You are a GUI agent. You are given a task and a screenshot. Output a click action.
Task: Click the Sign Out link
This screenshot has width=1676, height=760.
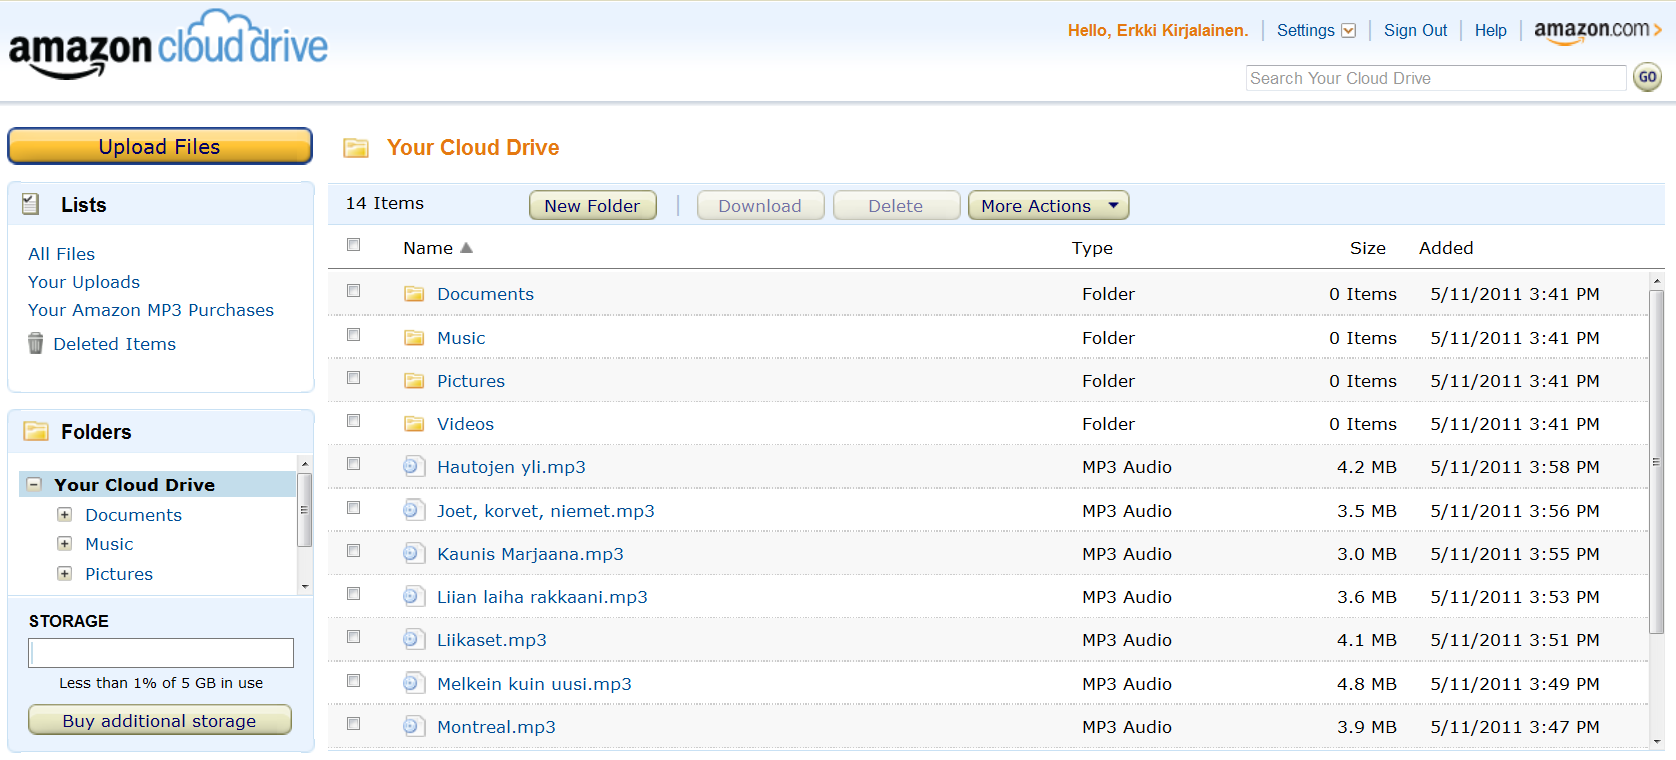pyautogui.click(x=1415, y=31)
